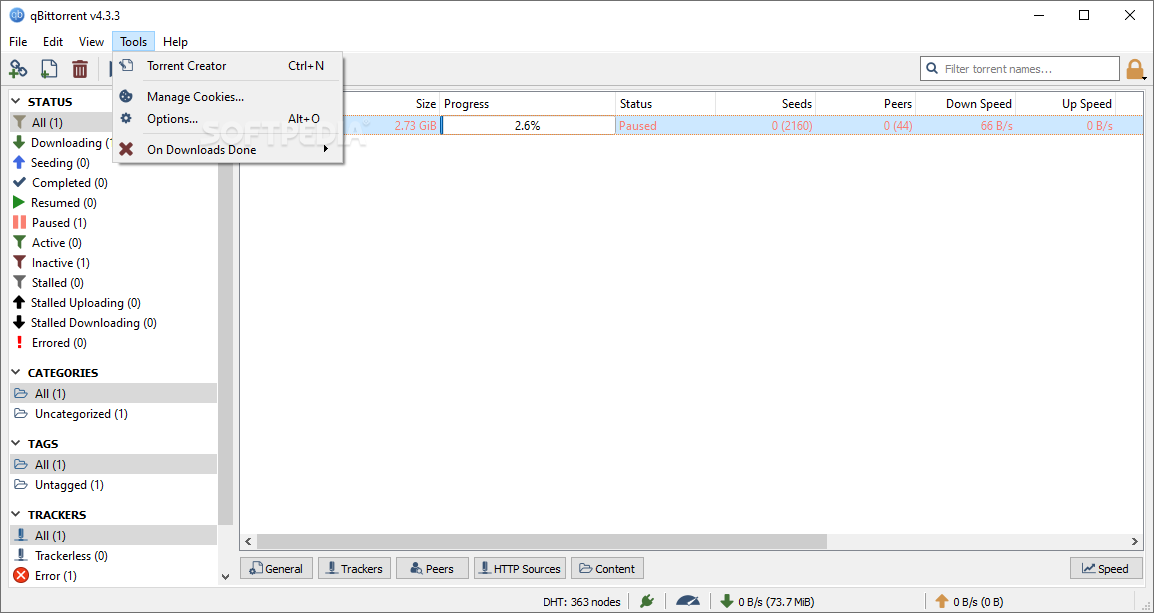Open the Help menu
The height and width of the screenshot is (613, 1154).
point(175,42)
